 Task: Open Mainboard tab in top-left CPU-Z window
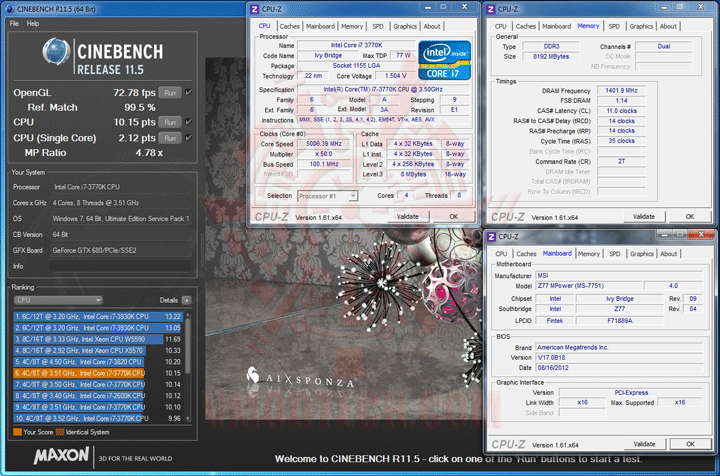pos(320,26)
